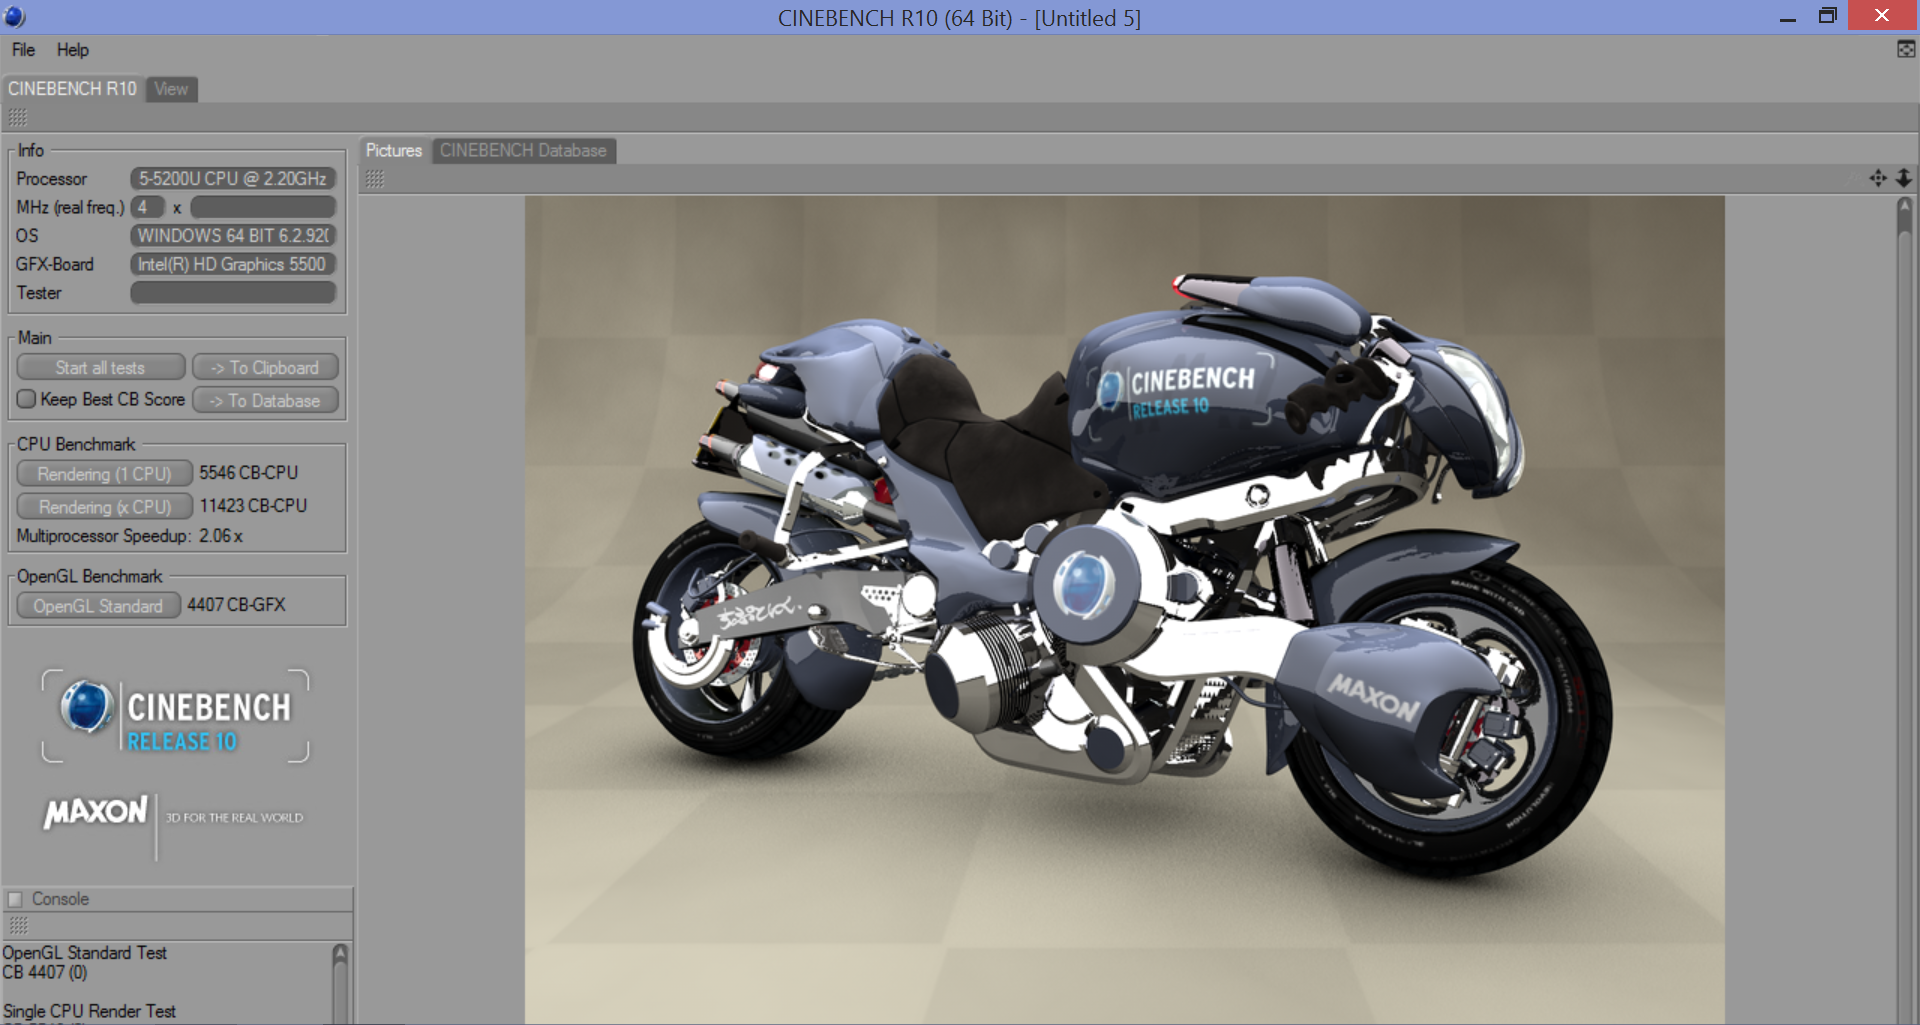
Task: Click the grip handle under Console
Action: point(18,926)
